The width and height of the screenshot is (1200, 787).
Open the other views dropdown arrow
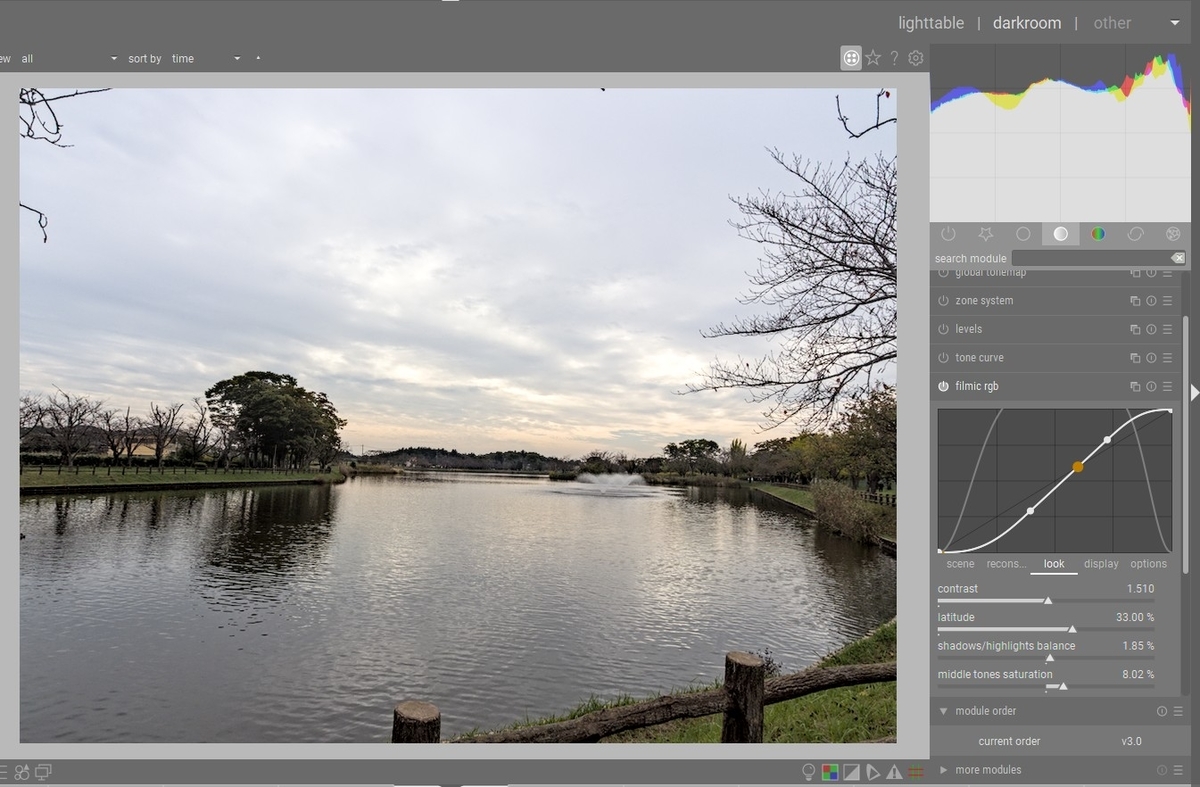coord(1174,23)
